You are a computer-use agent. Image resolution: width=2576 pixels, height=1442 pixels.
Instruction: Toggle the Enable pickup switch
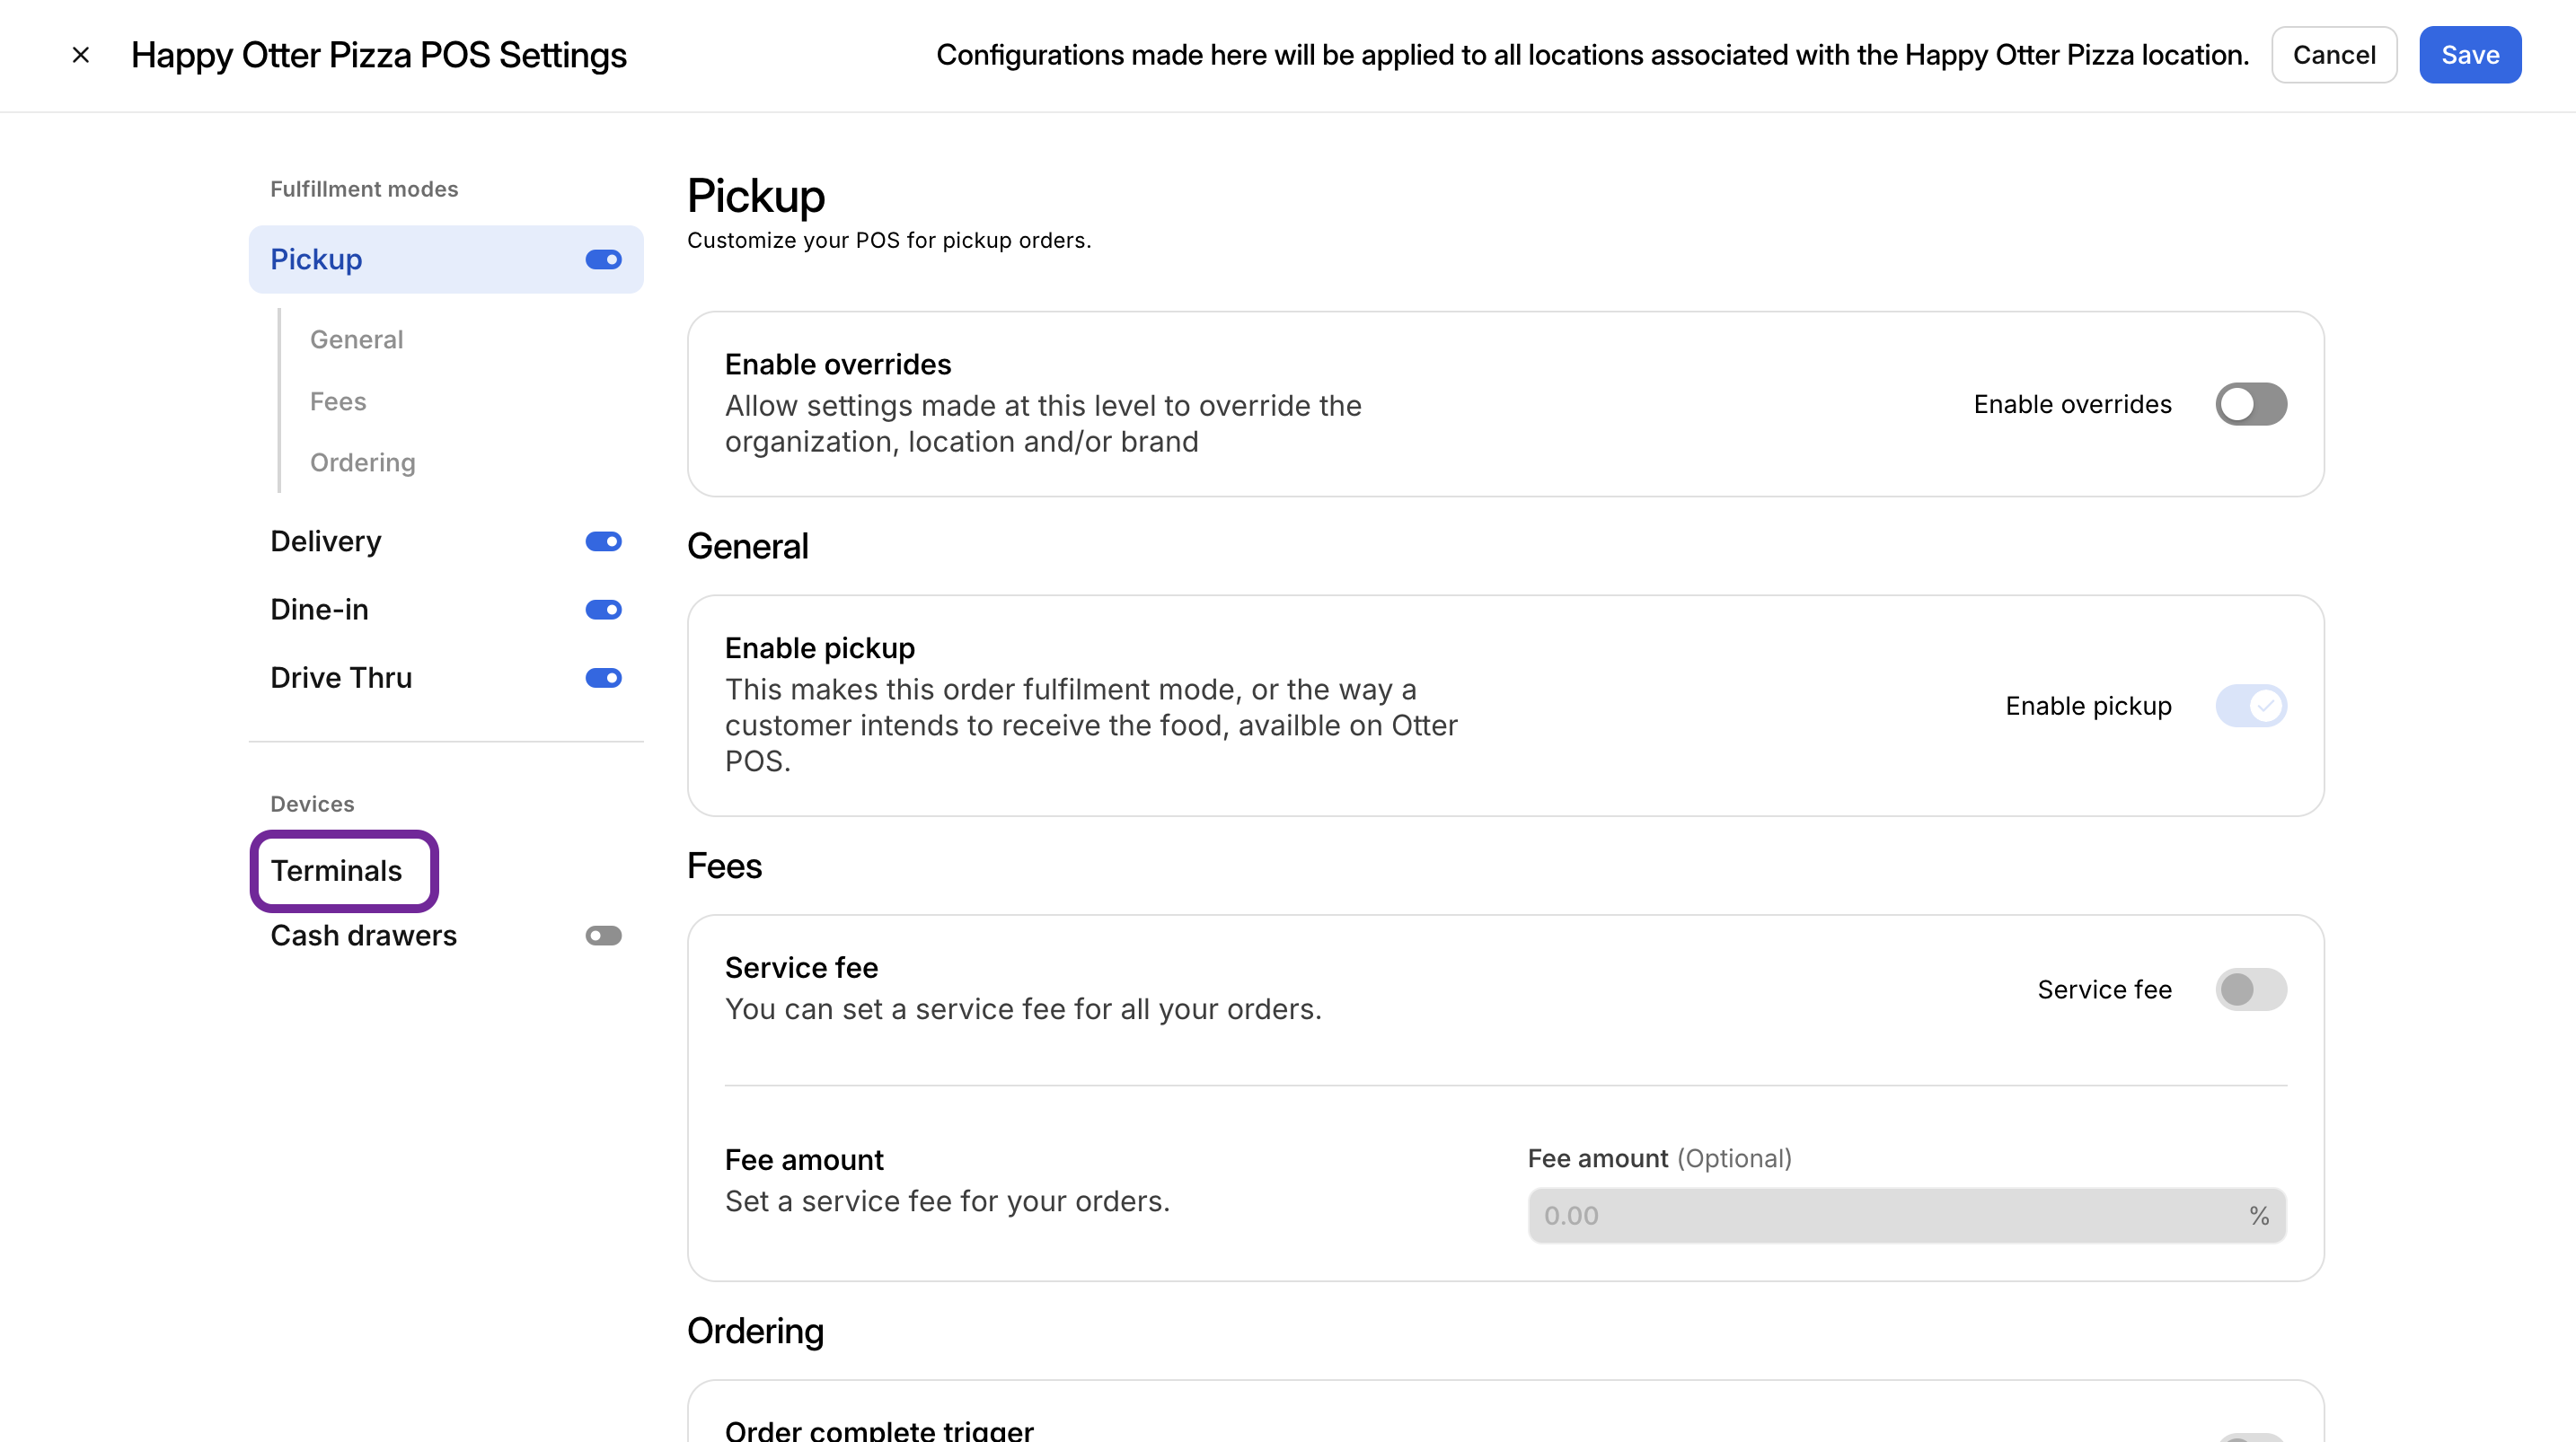(2251, 706)
